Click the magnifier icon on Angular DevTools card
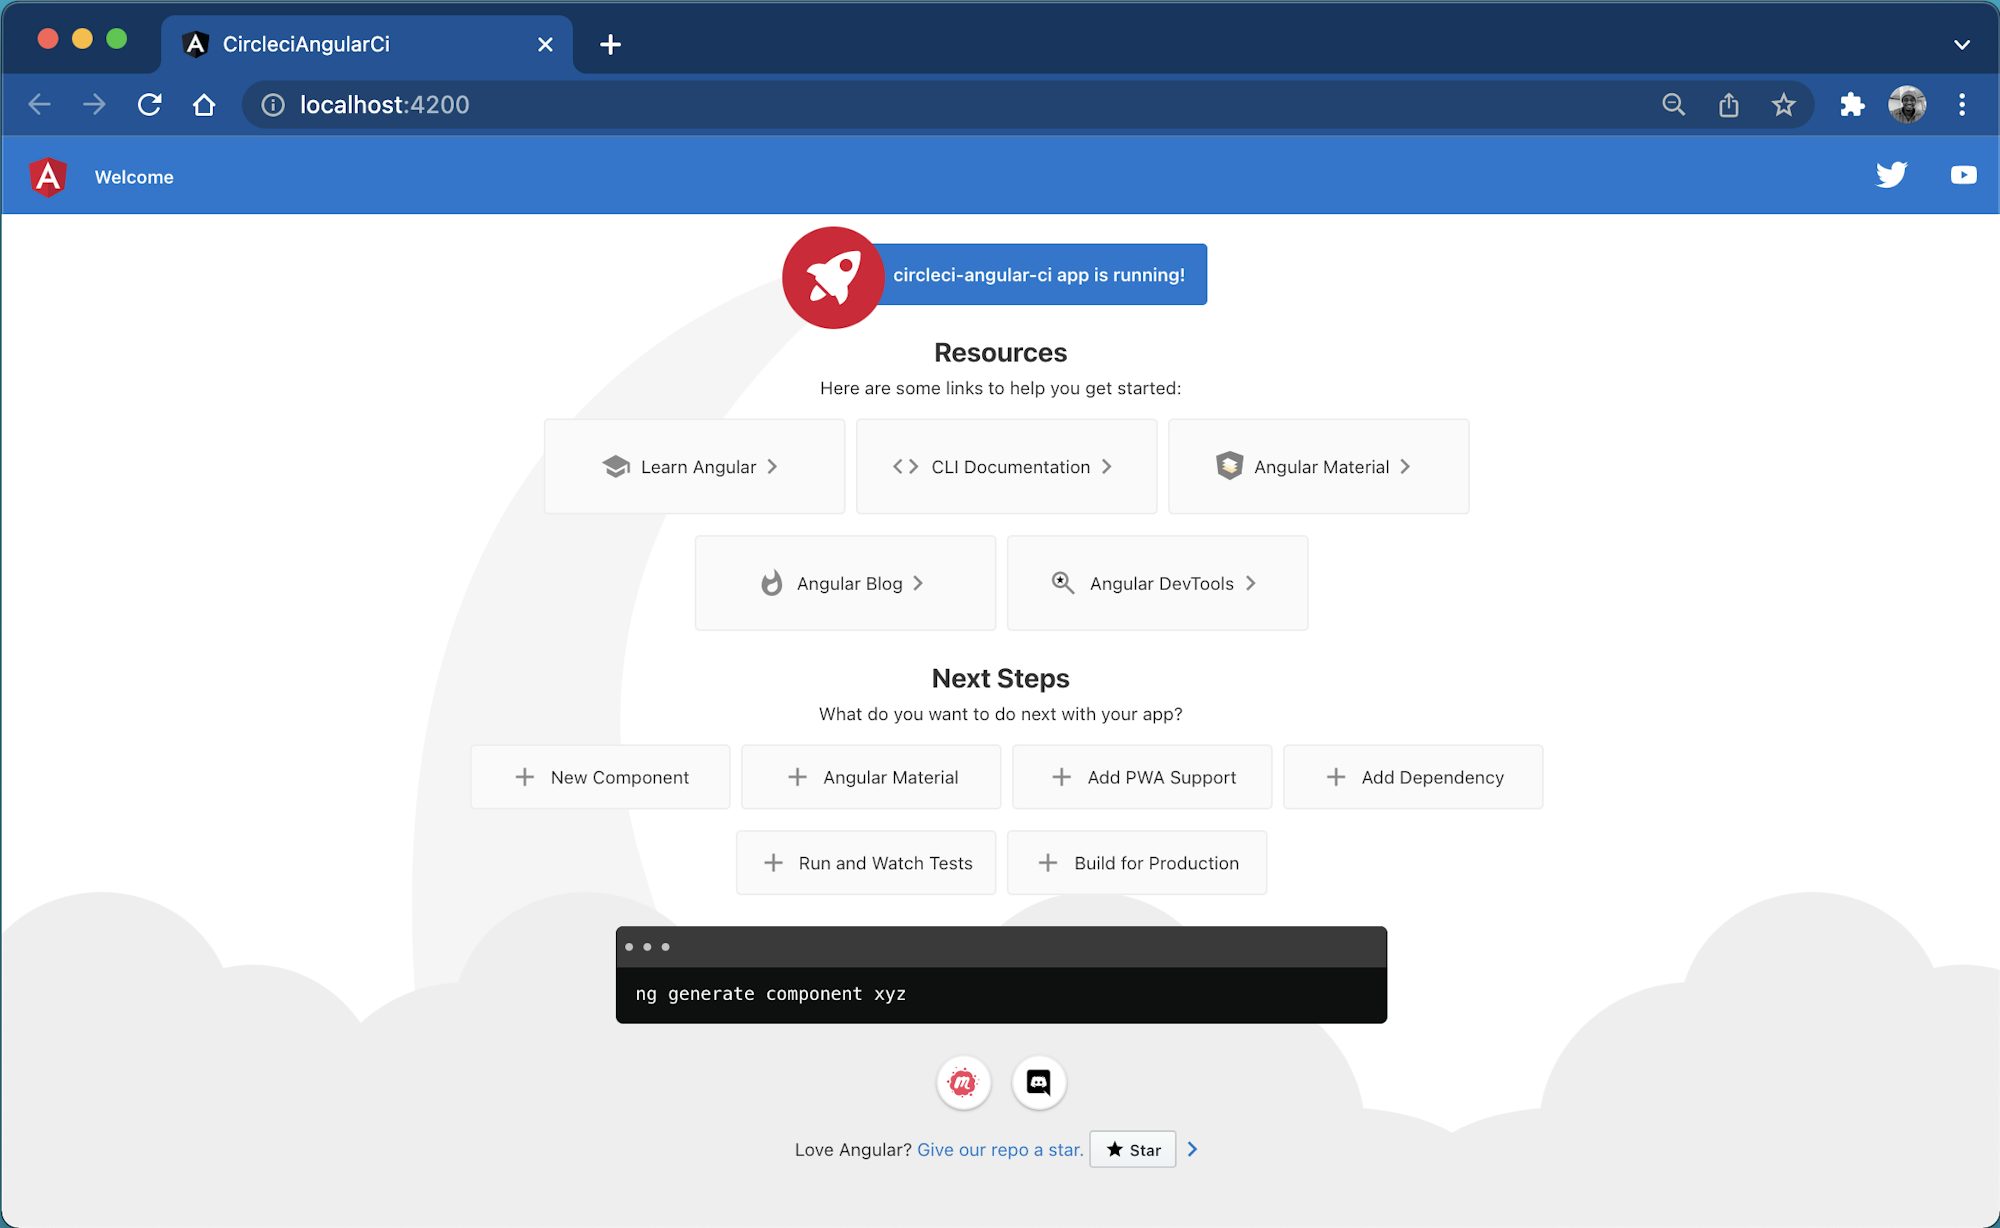The width and height of the screenshot is (2000, 1228). click(x=1061, y=583)
